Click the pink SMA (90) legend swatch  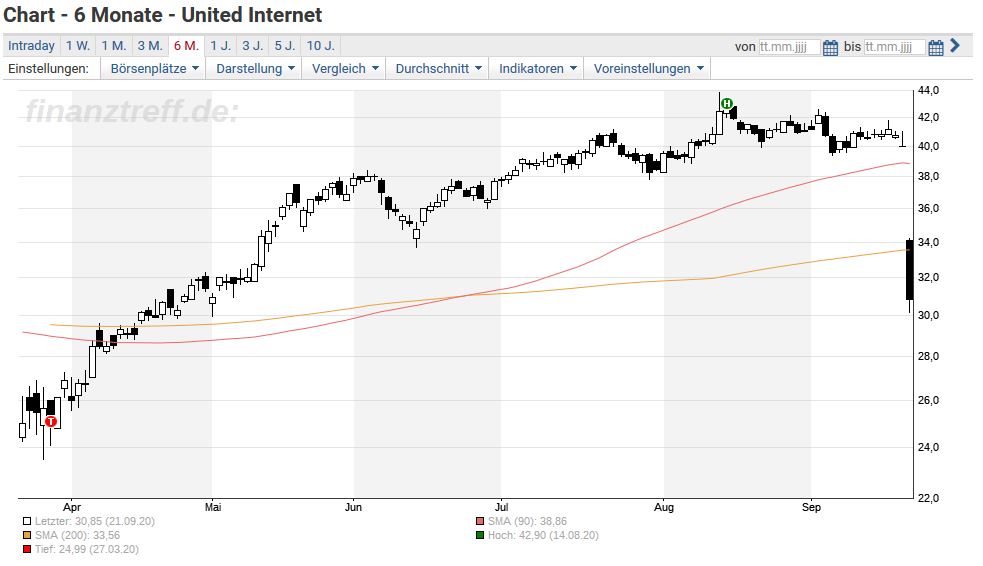pyautogui.click(x=480, y=521)
